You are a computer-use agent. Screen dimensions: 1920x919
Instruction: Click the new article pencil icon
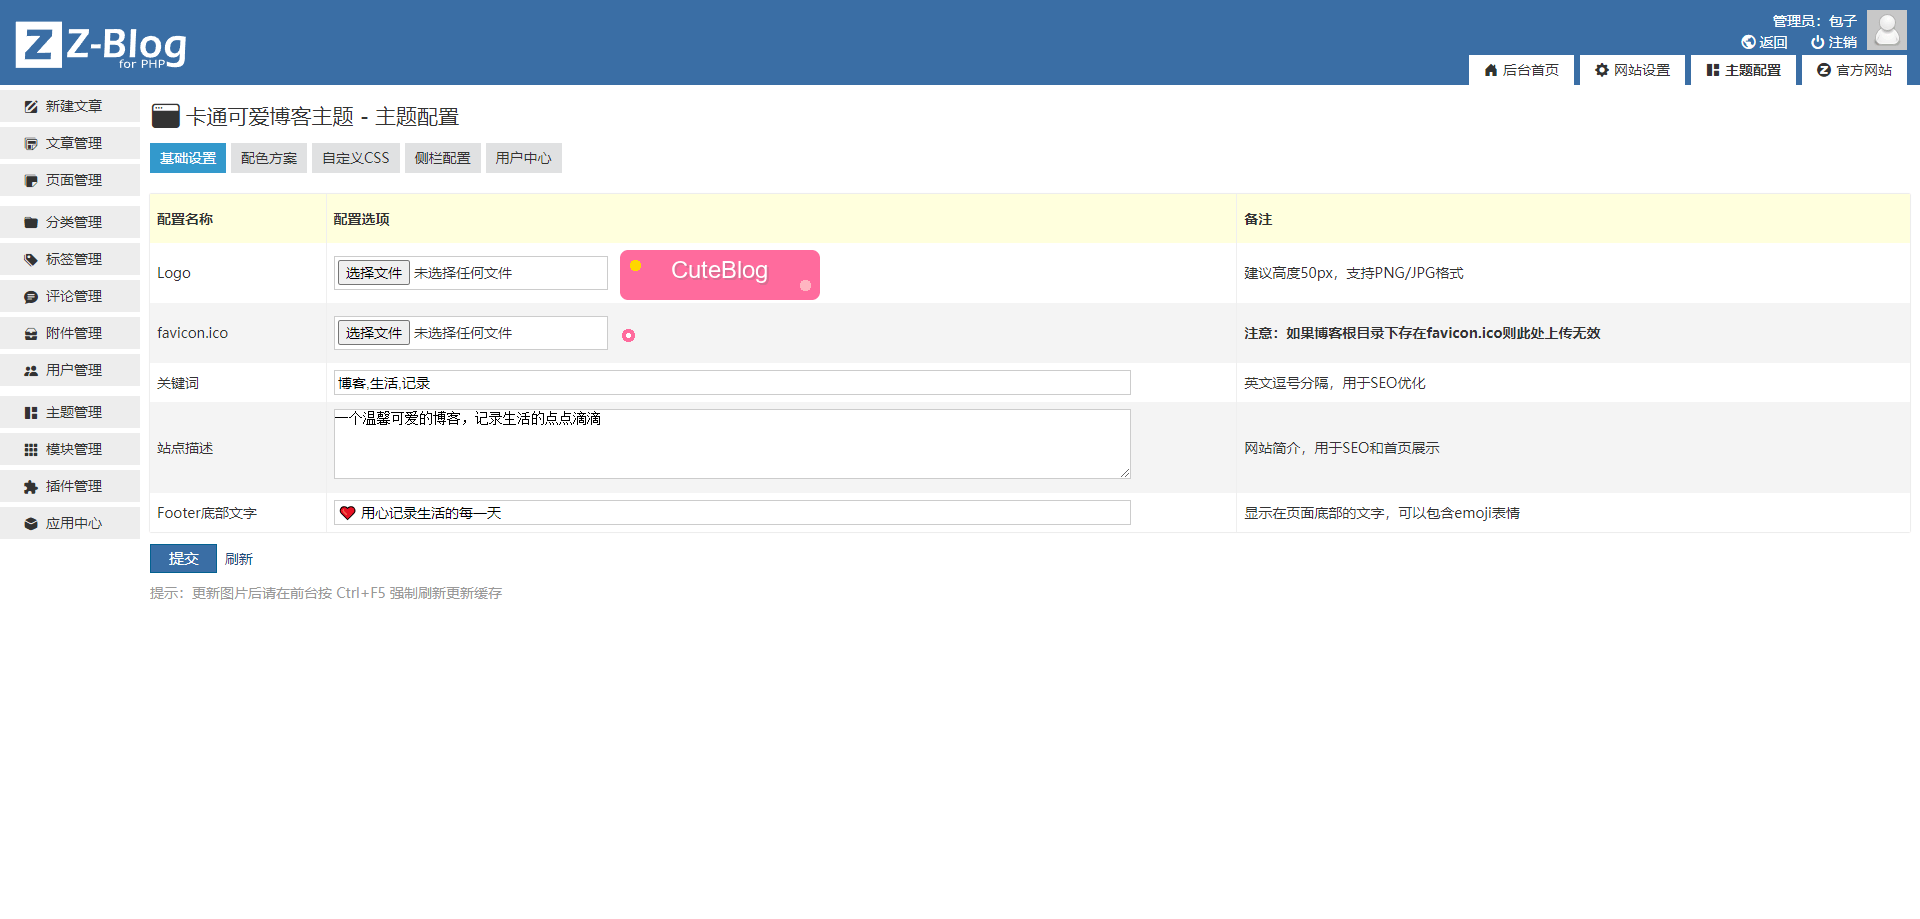click(x=31, y=106)
